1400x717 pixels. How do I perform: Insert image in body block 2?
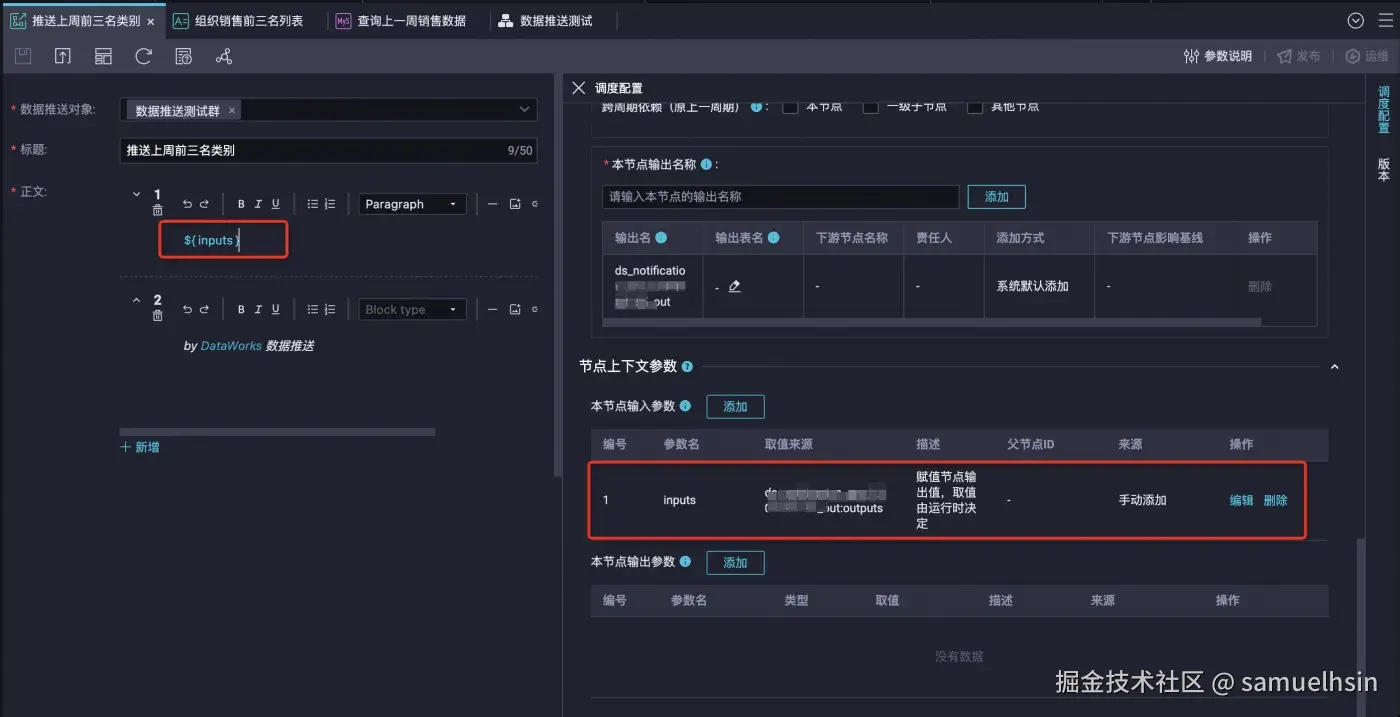tap(515, 310)
